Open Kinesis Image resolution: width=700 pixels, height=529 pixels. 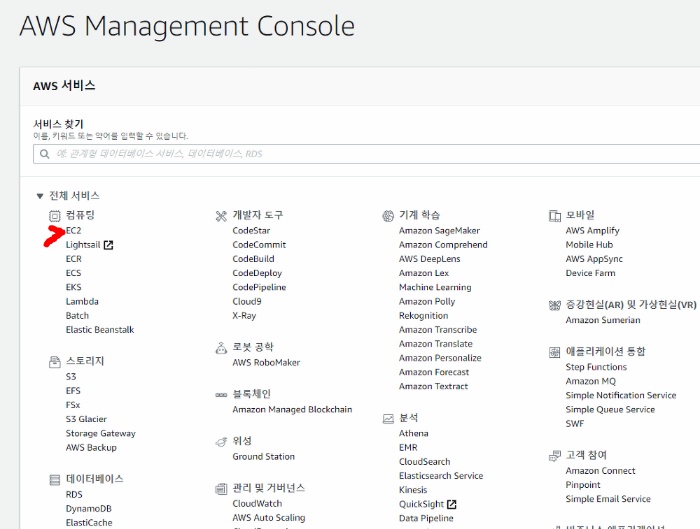click(x=413, y=490)
